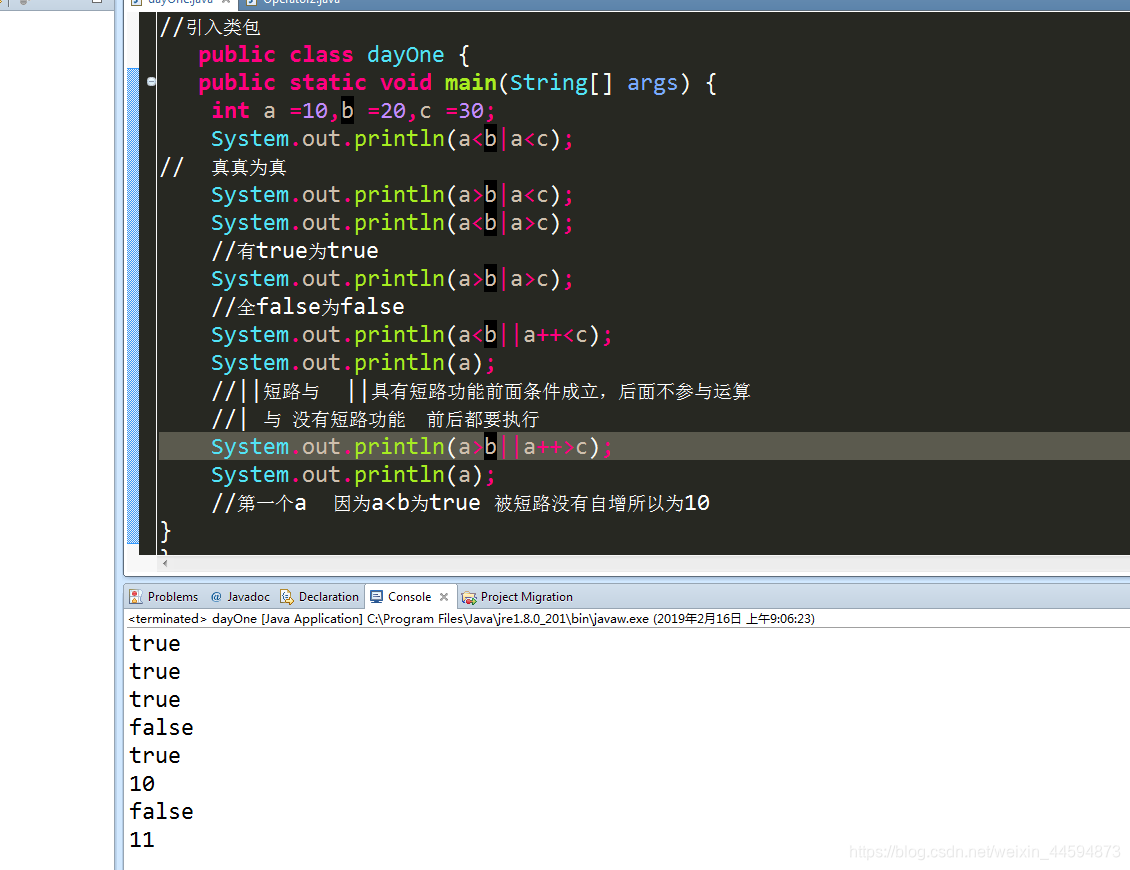Click the println(a<b||a++<c) statement
1130x870 pixels.
411,335
